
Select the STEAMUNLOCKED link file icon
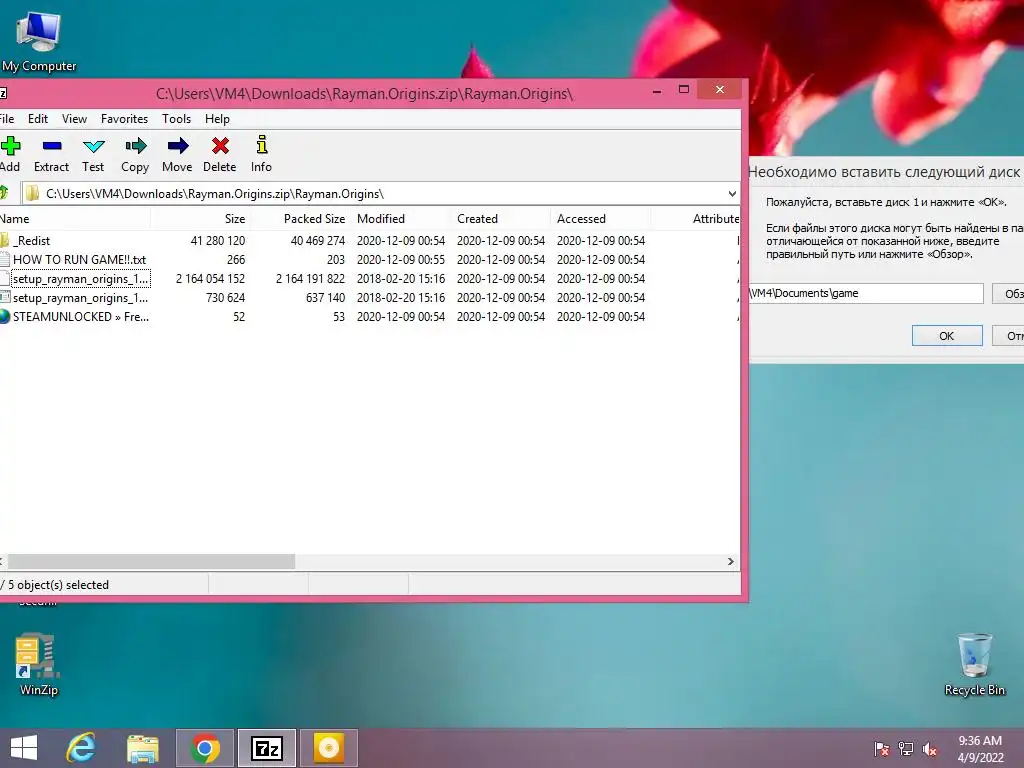(x=5, y=317)
